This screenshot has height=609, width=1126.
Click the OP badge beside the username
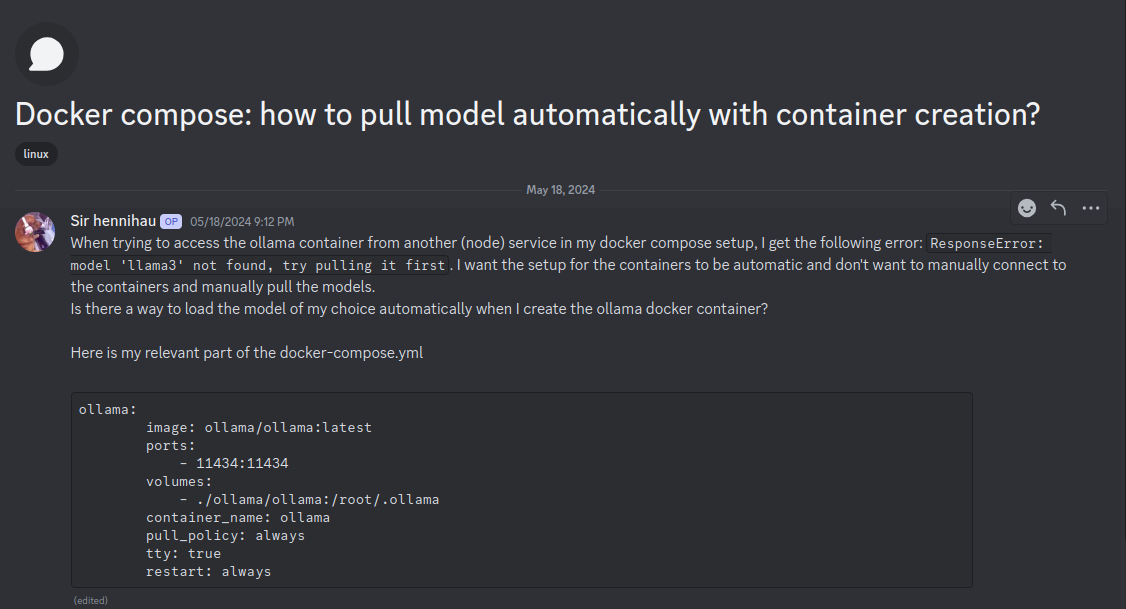(170, 221)
